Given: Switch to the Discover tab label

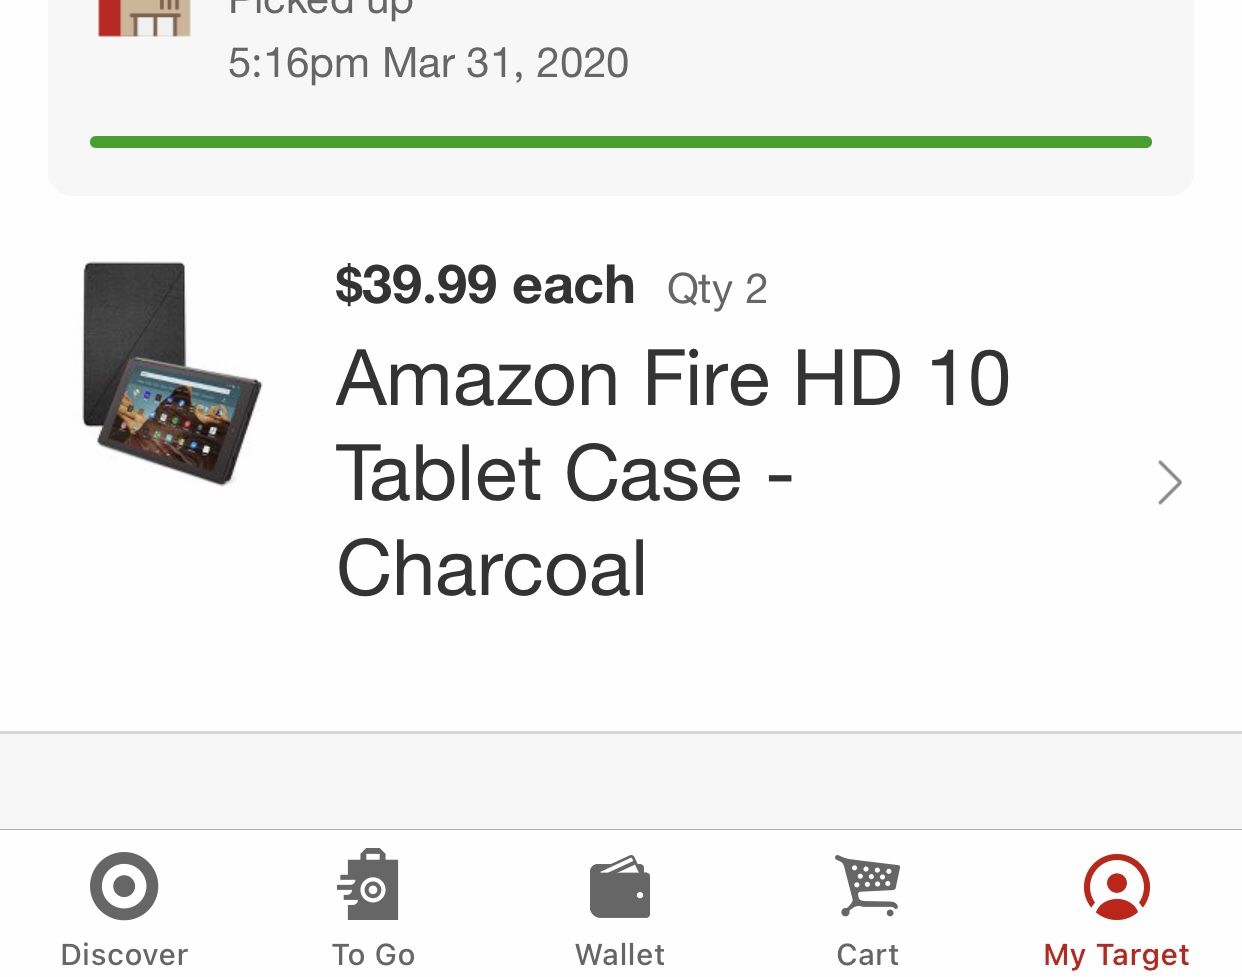Looking at the screenshot, I should point(124,955).
